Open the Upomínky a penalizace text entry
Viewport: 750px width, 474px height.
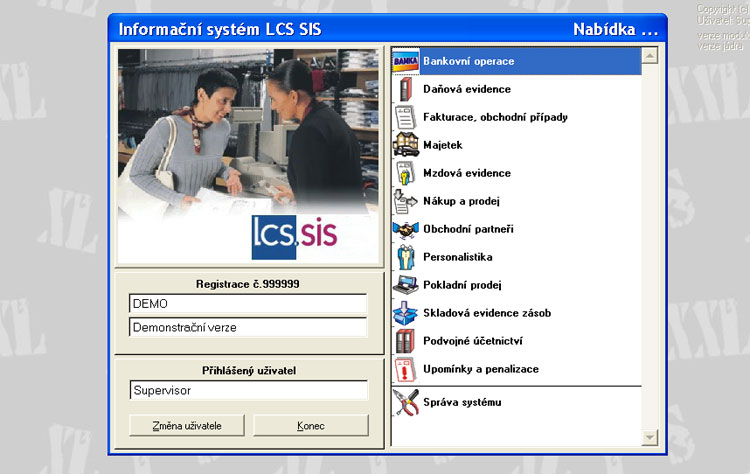(x=481, y=369)
